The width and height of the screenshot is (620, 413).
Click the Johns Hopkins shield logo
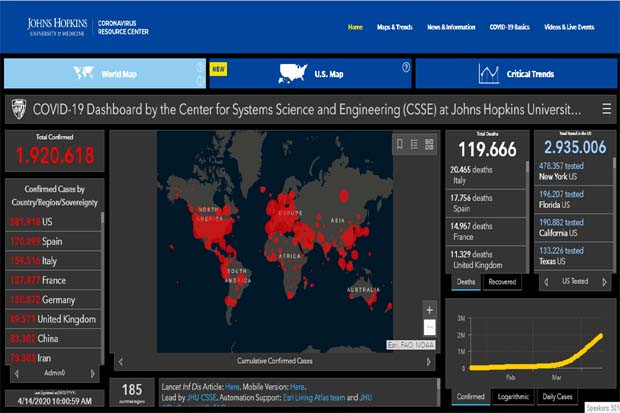(x=19, y=109)
